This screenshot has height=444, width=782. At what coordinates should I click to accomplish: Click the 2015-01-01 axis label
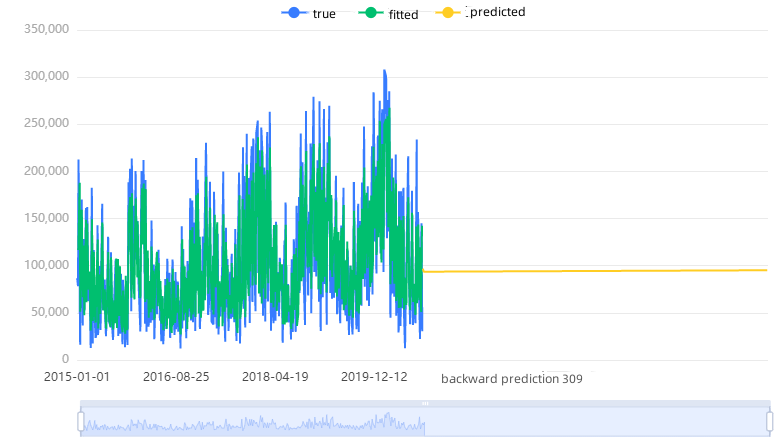click(x=77, y=377)
